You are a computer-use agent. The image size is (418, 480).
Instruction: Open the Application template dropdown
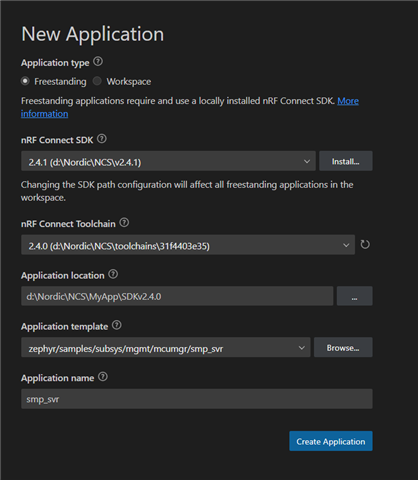point(166,347)
